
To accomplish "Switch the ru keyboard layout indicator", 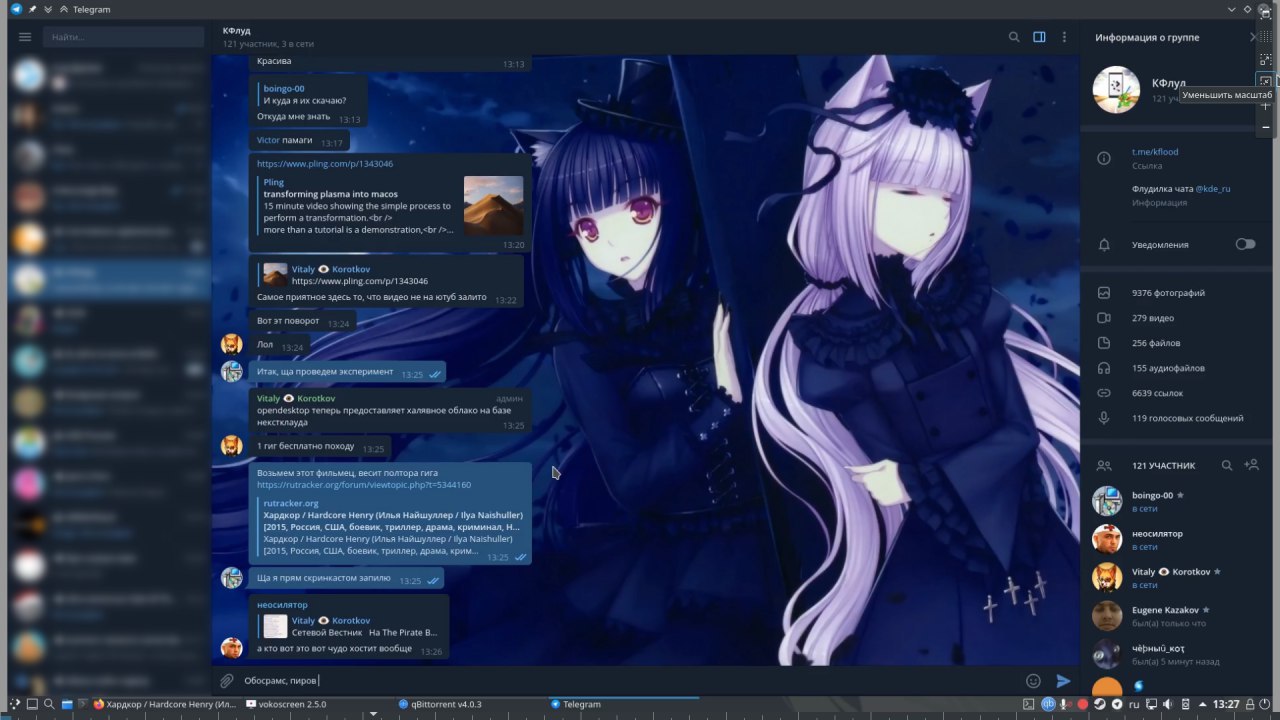I will (1134, 704).
